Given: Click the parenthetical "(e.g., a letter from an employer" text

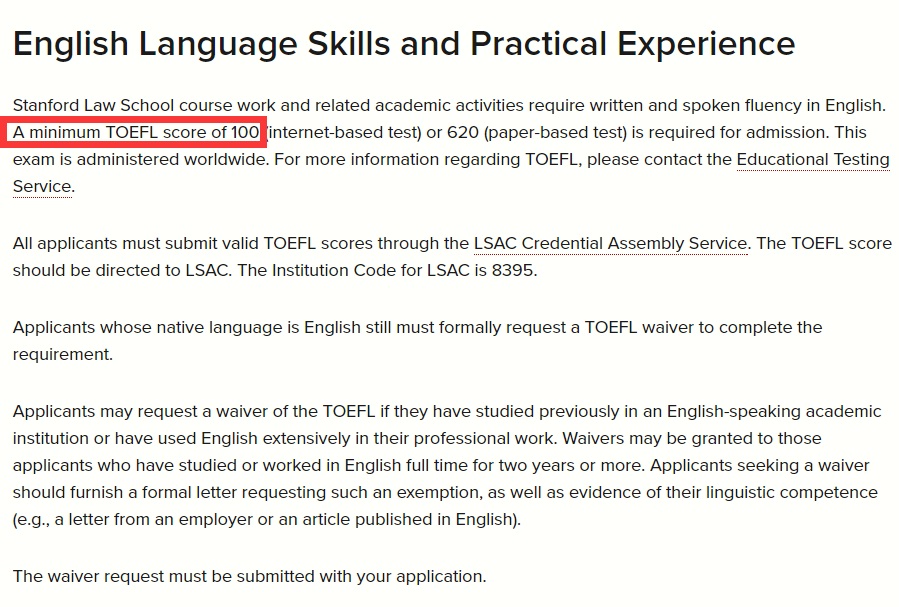Looking at the screenshot, I should 132,519.
